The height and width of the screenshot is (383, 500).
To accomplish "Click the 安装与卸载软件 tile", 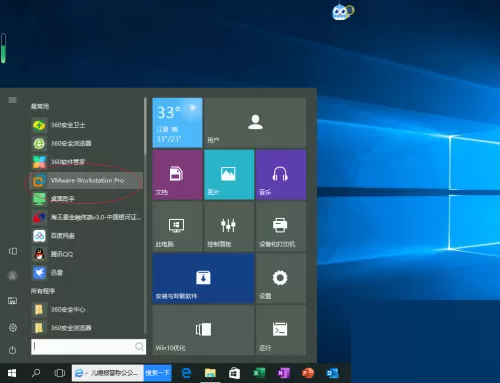I will pos(203,278).
